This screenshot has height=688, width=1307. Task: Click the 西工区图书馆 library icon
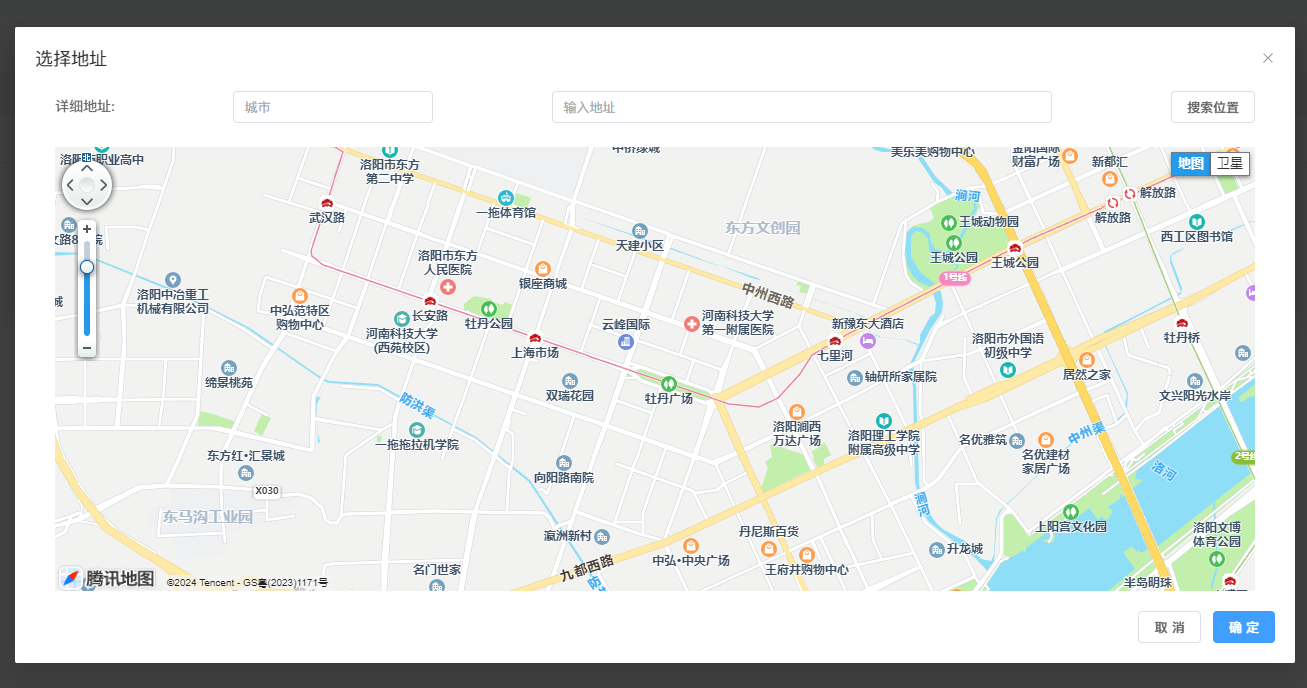[1197, 221]
